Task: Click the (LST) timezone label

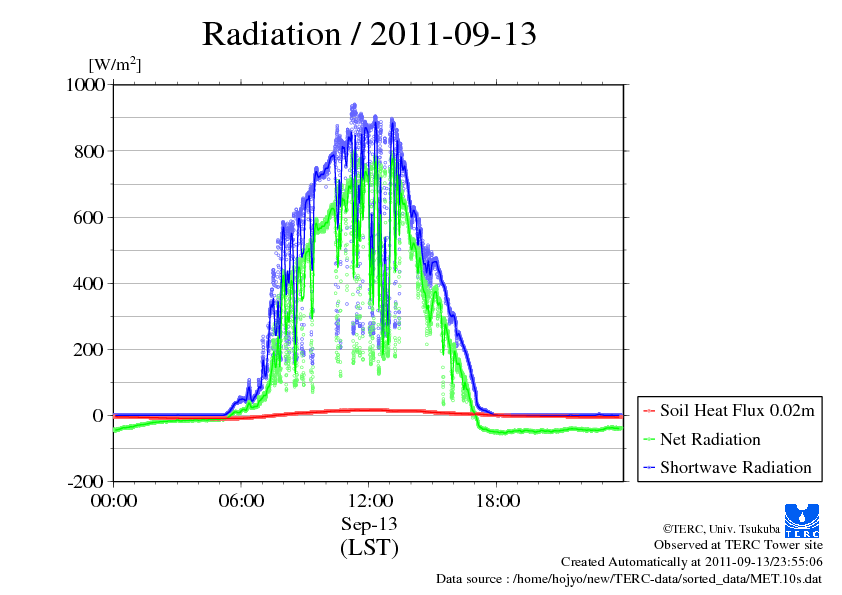Action: click(369, 548)
